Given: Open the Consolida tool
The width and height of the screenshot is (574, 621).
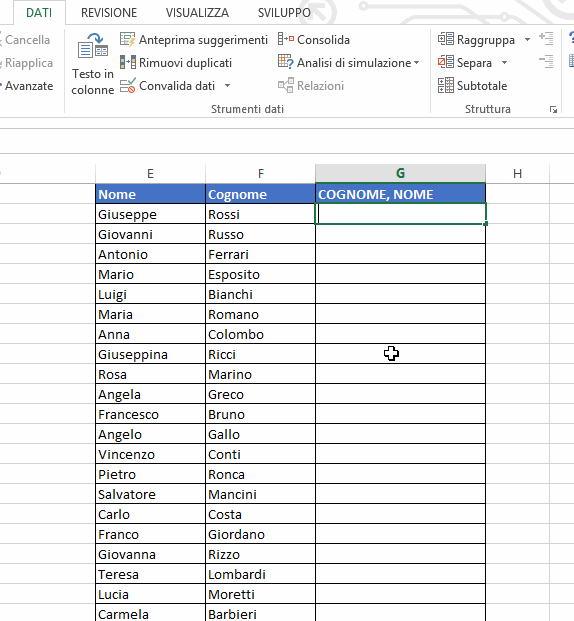Looking at the screenshot, I should 314,40.
